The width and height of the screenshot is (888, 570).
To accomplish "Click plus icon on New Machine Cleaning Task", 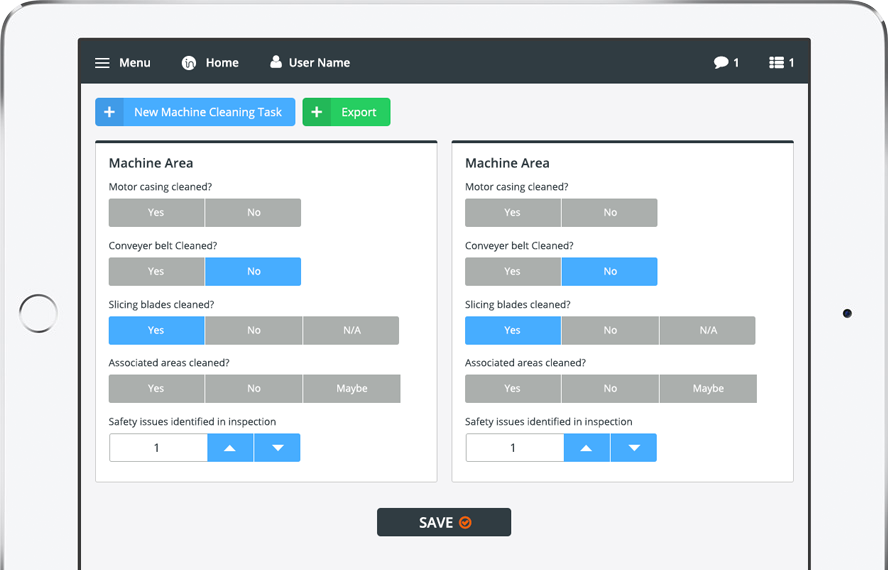I will click(109, 112).
